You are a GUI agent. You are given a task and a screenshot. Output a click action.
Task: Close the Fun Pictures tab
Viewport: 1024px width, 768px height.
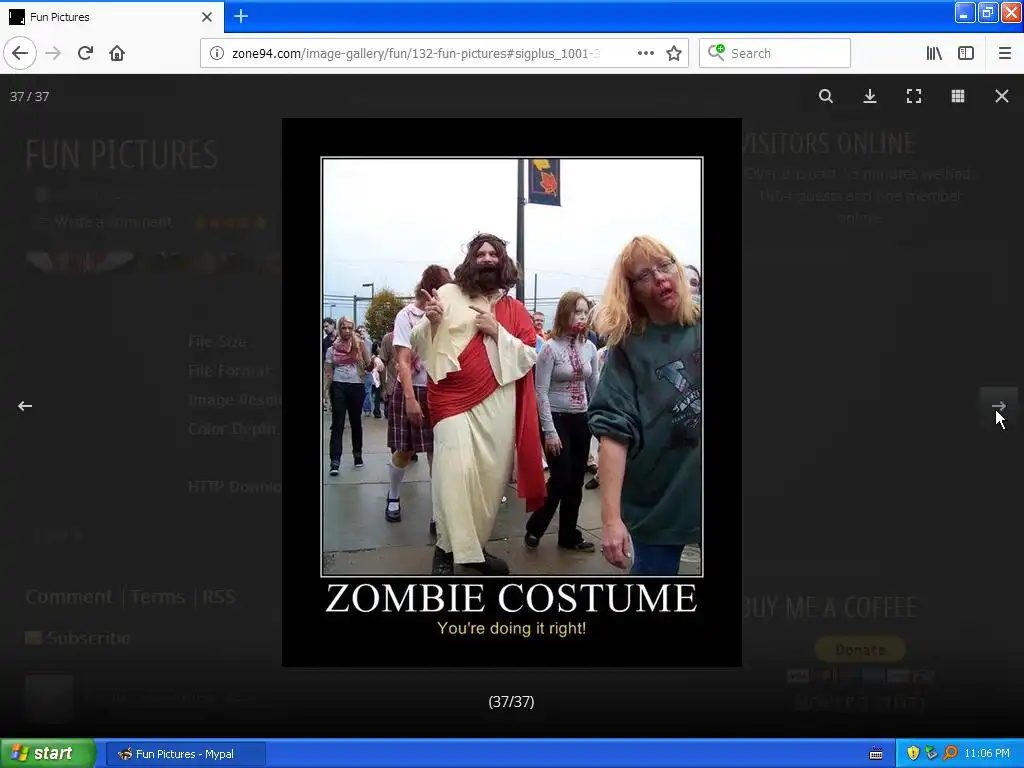(207, 17)
